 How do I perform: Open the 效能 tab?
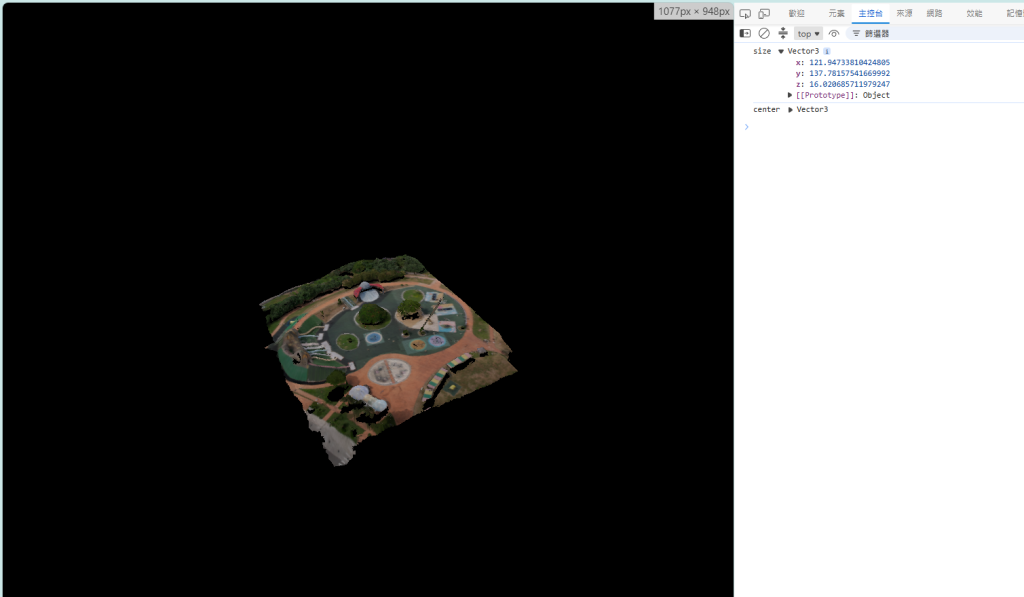(974, 14)
